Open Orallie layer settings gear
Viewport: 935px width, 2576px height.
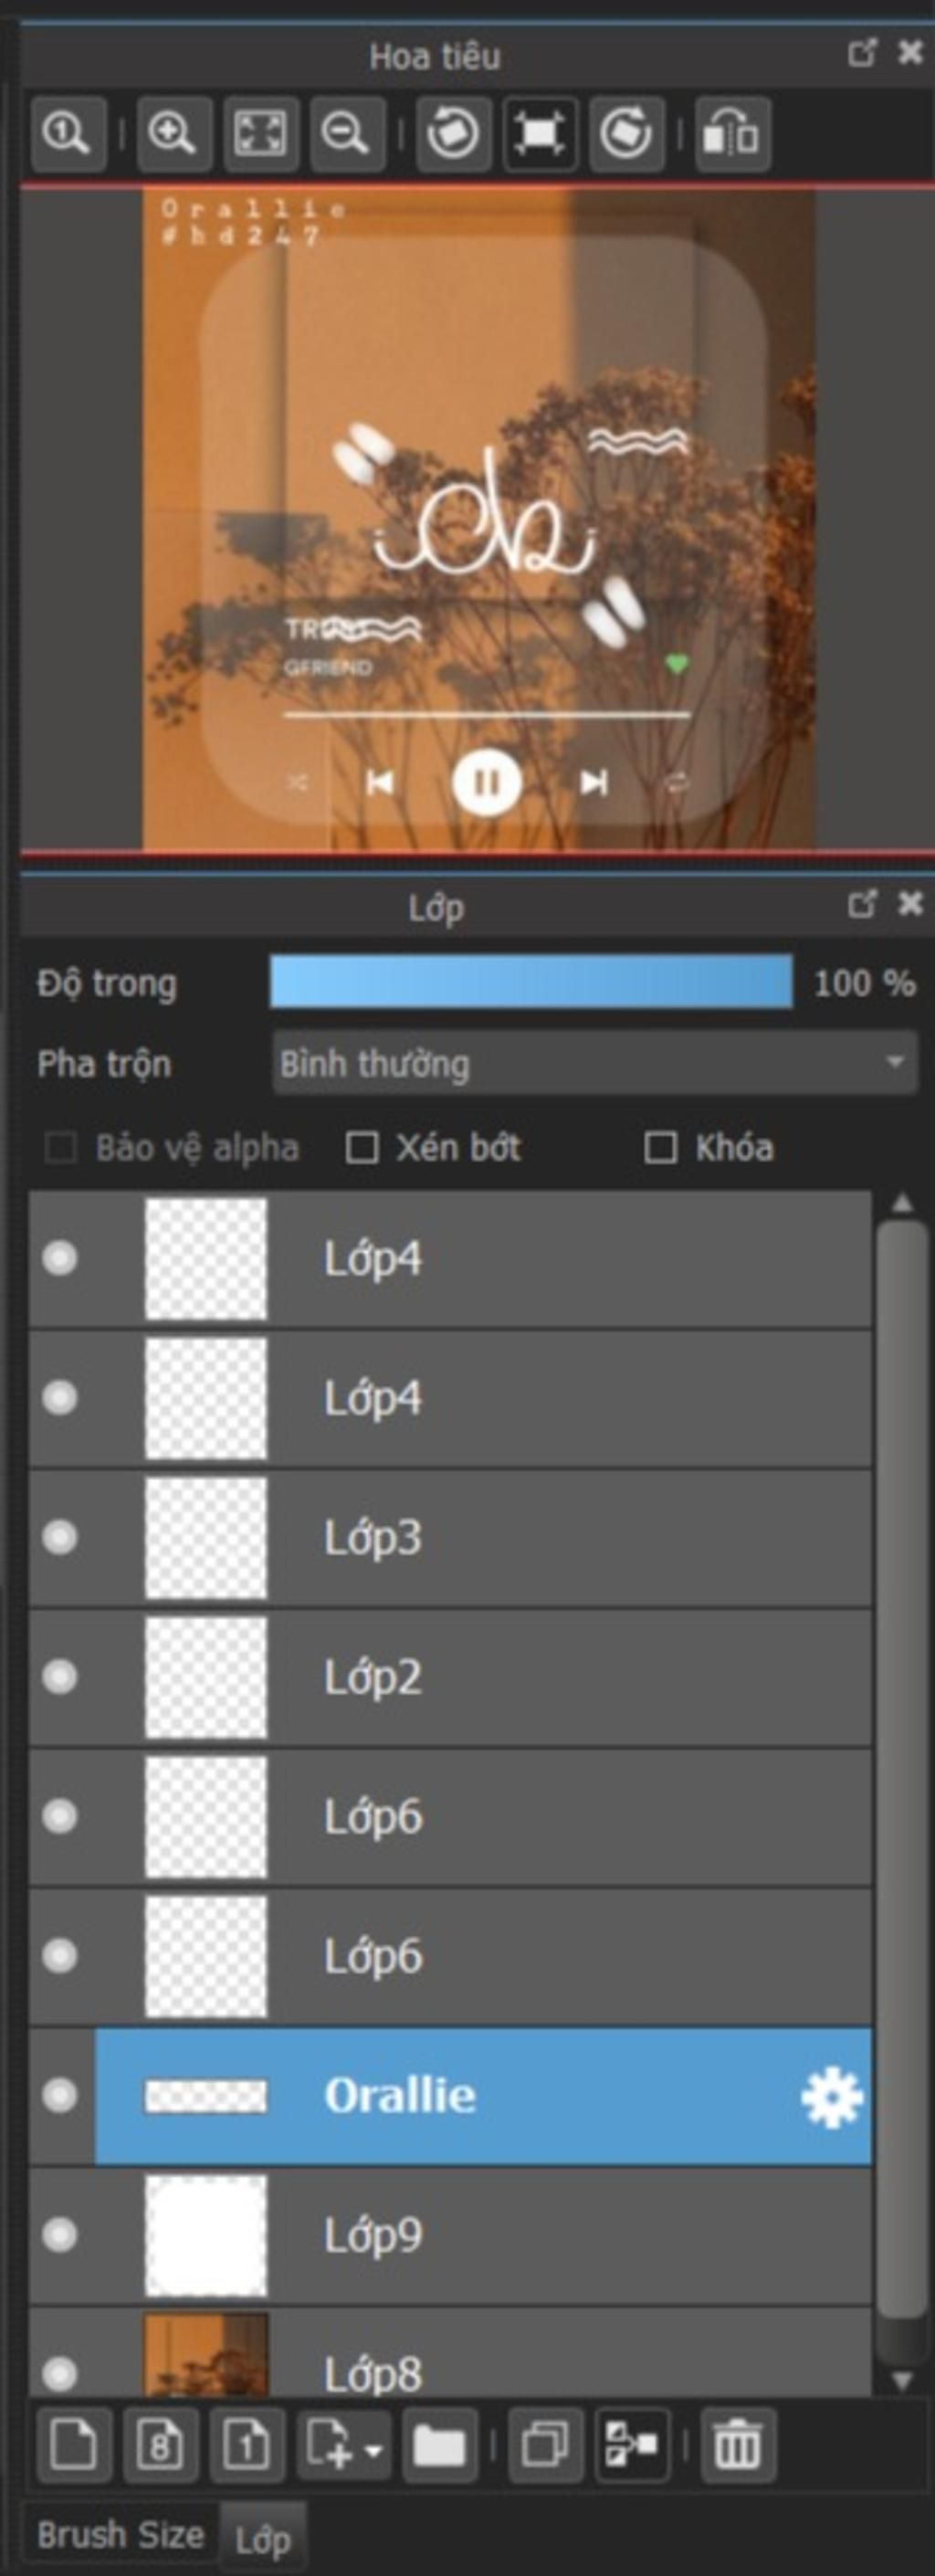tap(832, 2096)
